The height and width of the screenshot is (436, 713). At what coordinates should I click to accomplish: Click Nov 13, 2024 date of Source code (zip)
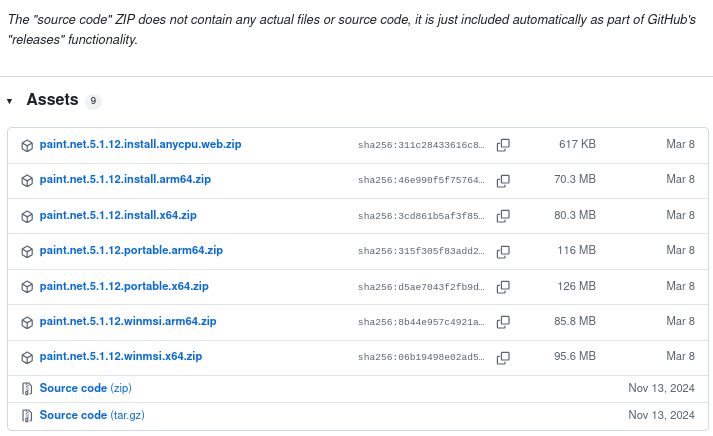tap(662, 388)
